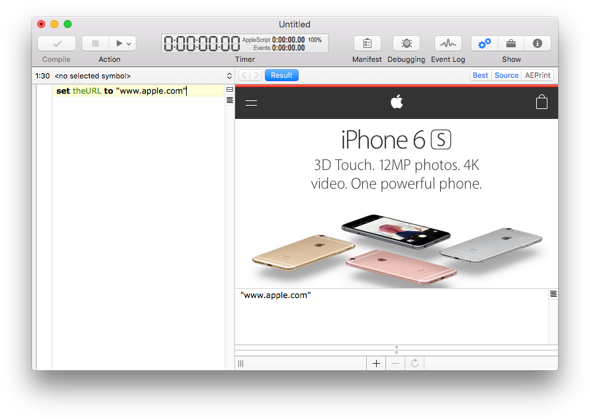Click the timer display
Screen dimensions: 590x419
[245, 43]
